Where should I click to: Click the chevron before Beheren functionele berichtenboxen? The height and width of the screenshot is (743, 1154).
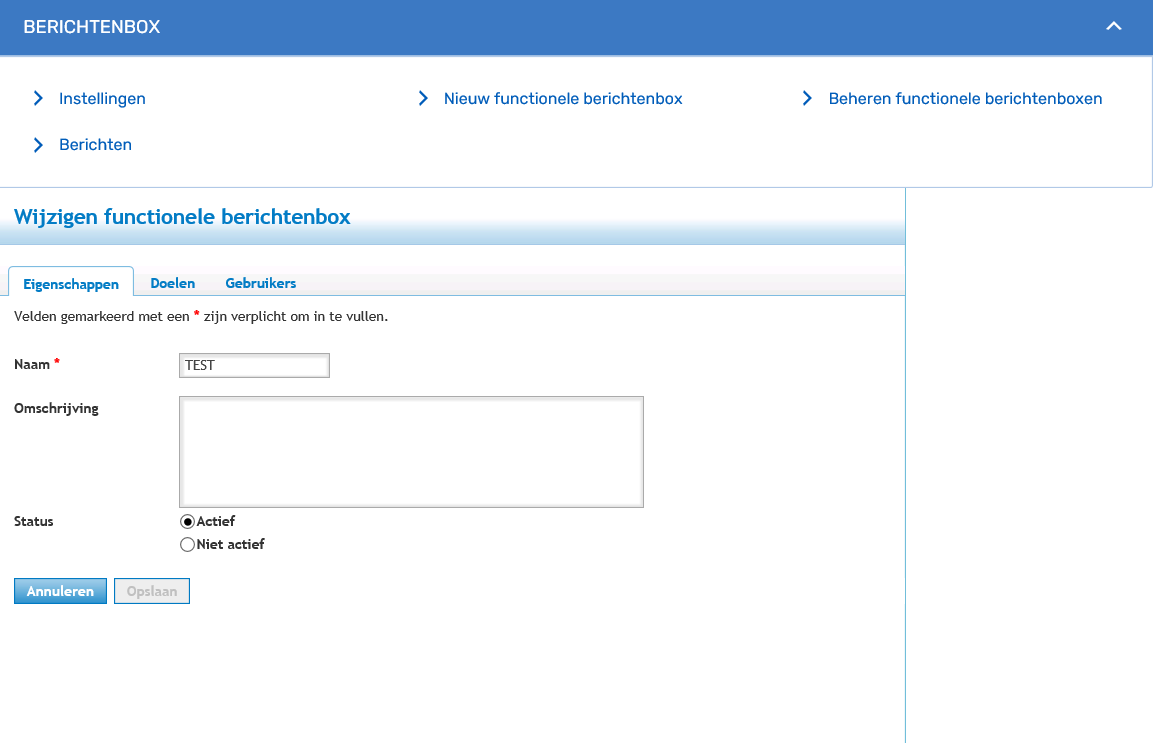click(807, 99)
